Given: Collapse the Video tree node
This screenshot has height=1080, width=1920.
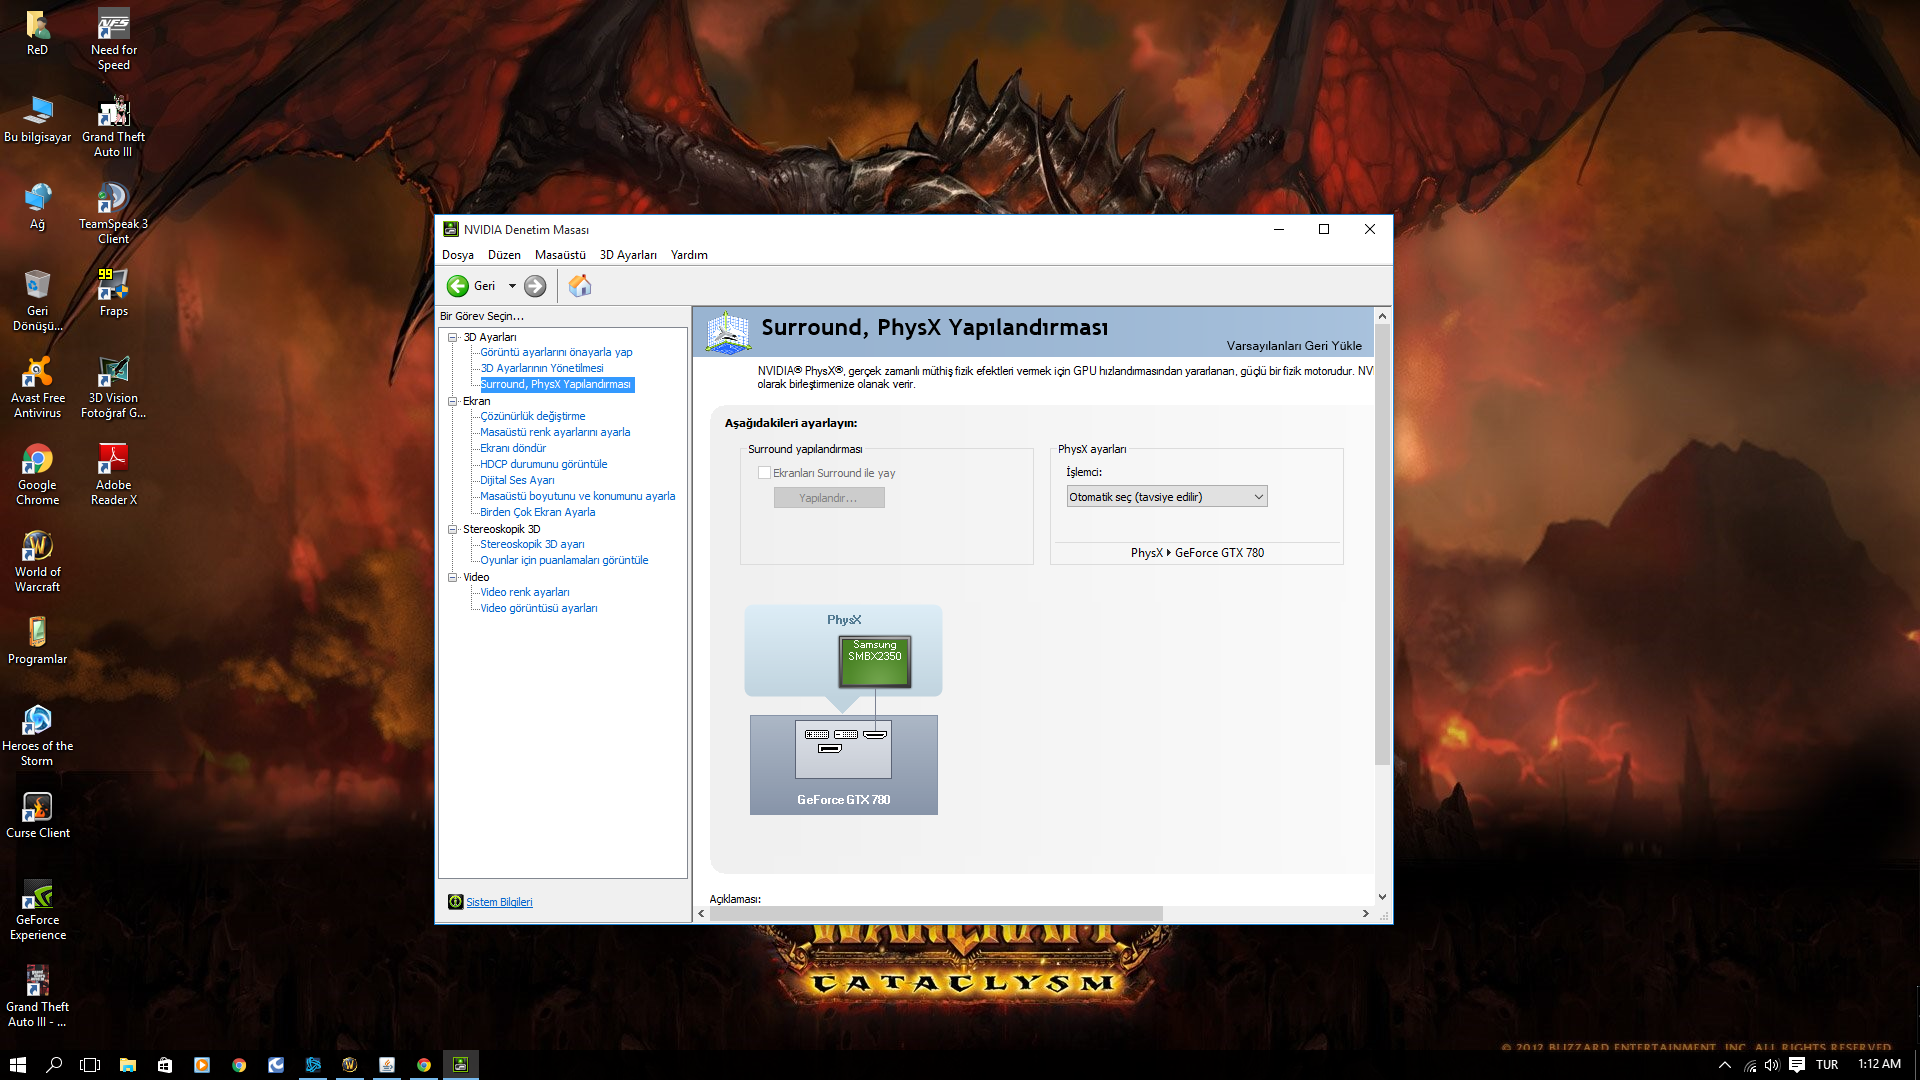Looking at the screenshot, I should 453,577.
